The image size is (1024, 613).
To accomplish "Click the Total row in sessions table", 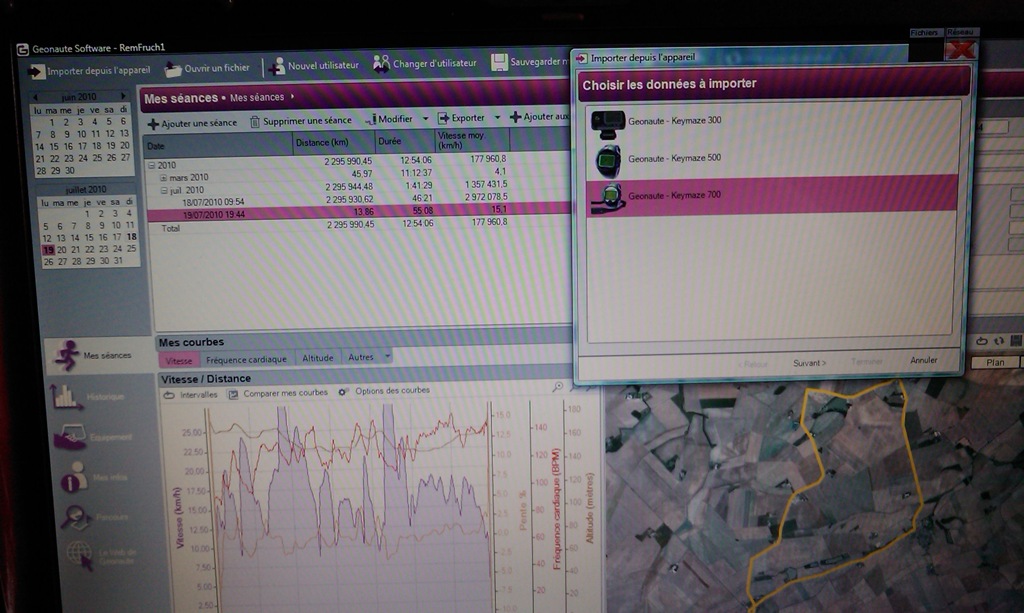I will pyautogui.click(x=359, y=226).
